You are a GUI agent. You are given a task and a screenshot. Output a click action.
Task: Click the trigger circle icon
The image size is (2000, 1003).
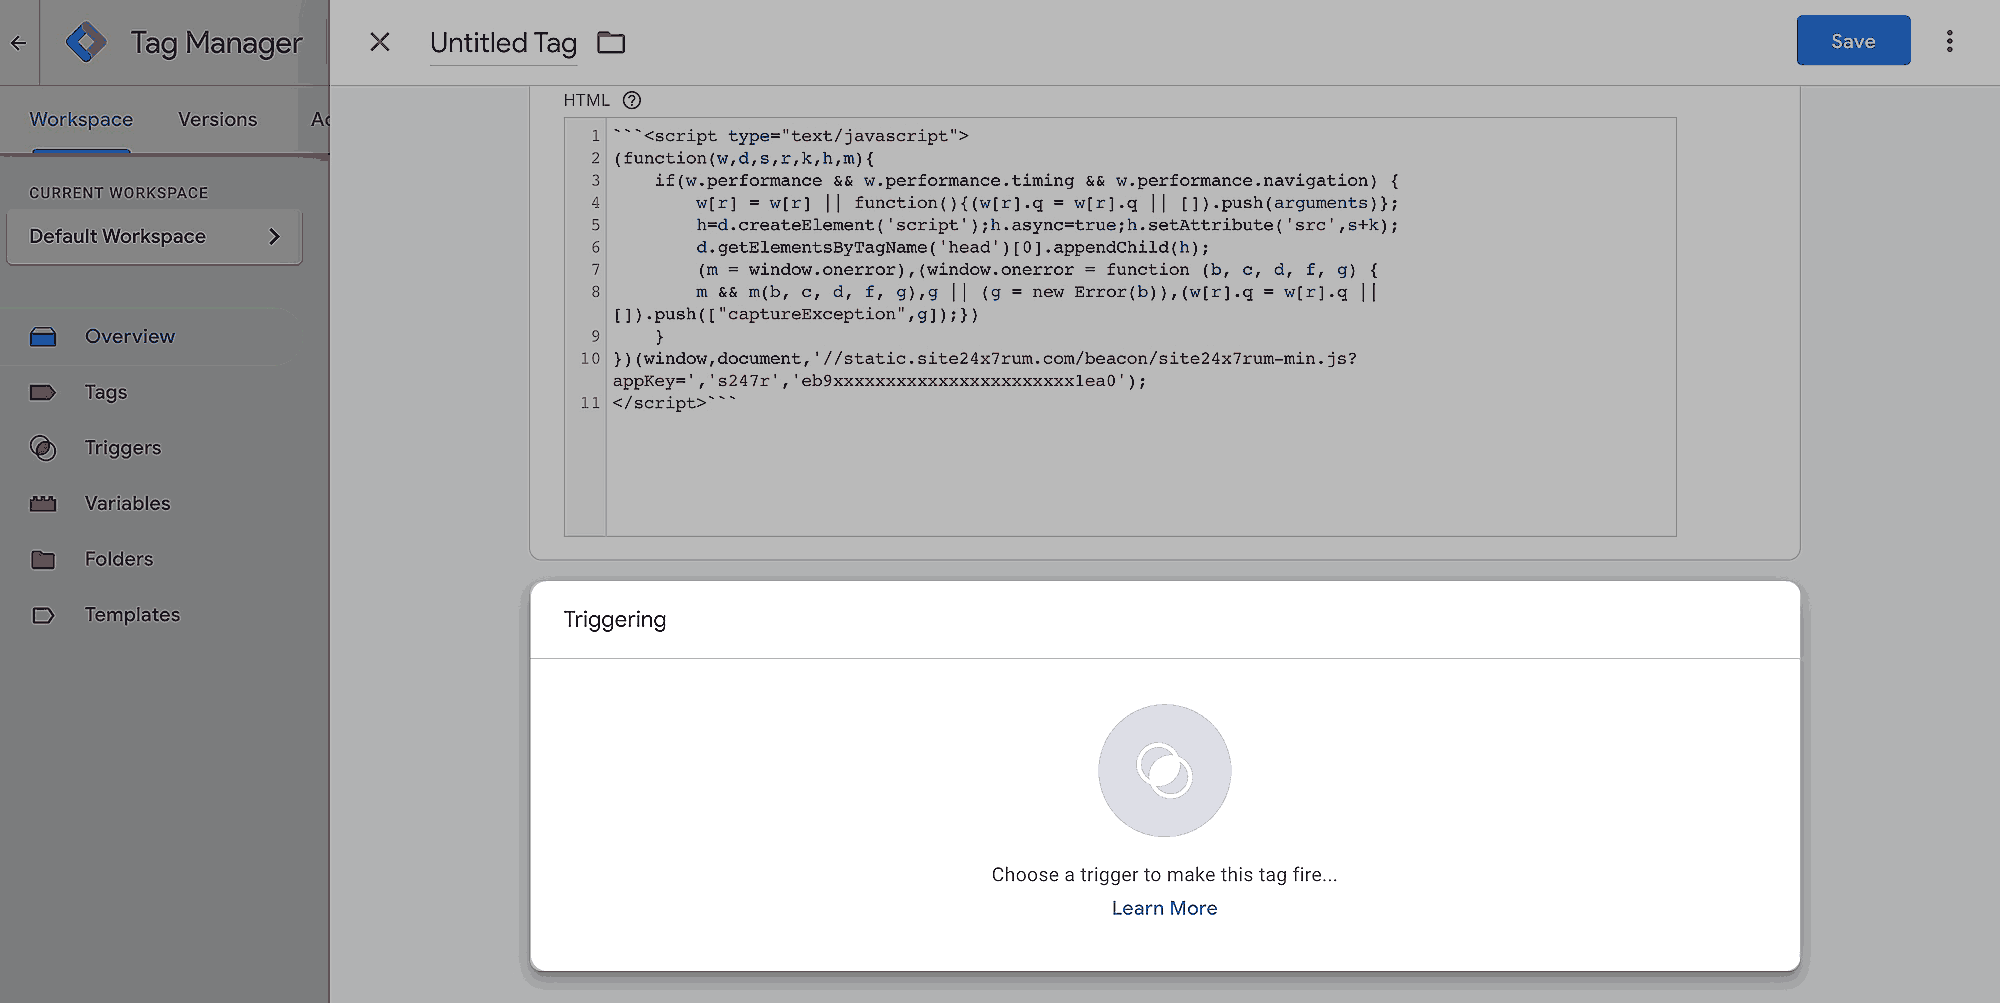[1164, 770]
